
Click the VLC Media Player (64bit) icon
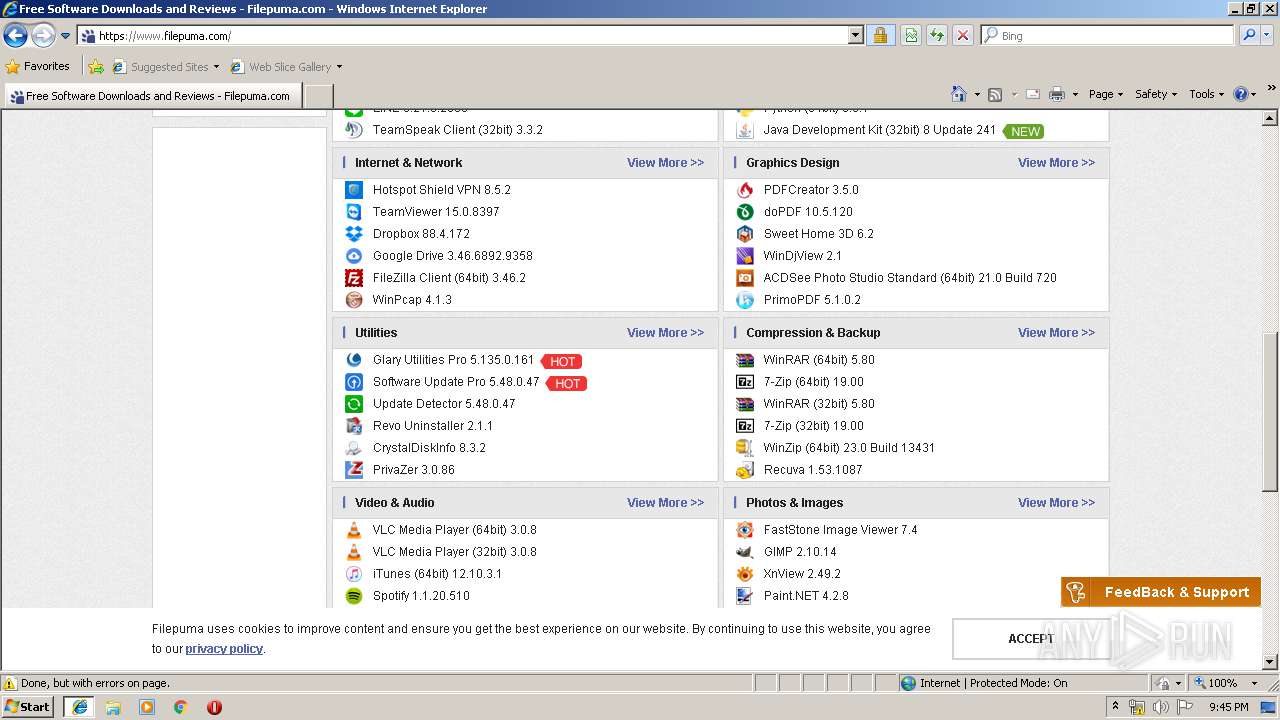click(x=354, y=530)
